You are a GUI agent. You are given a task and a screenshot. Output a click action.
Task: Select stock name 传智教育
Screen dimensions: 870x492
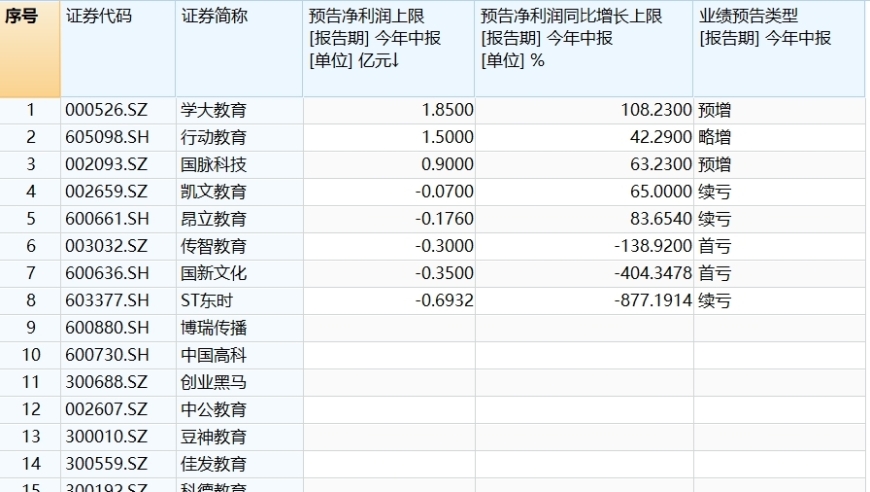pyautogui.click(x=214, y=246)
